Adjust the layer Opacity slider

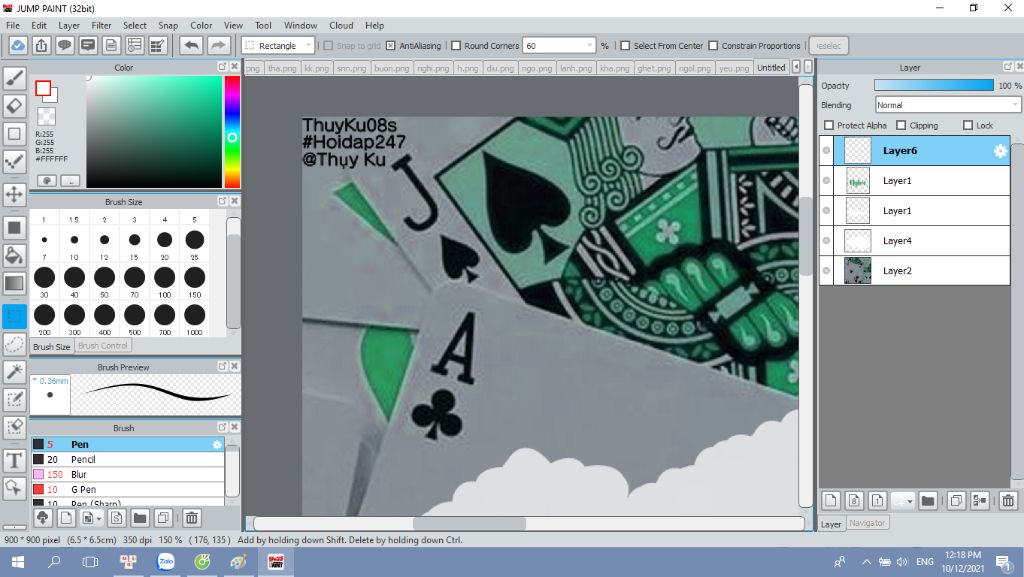[x=933, y=86]
